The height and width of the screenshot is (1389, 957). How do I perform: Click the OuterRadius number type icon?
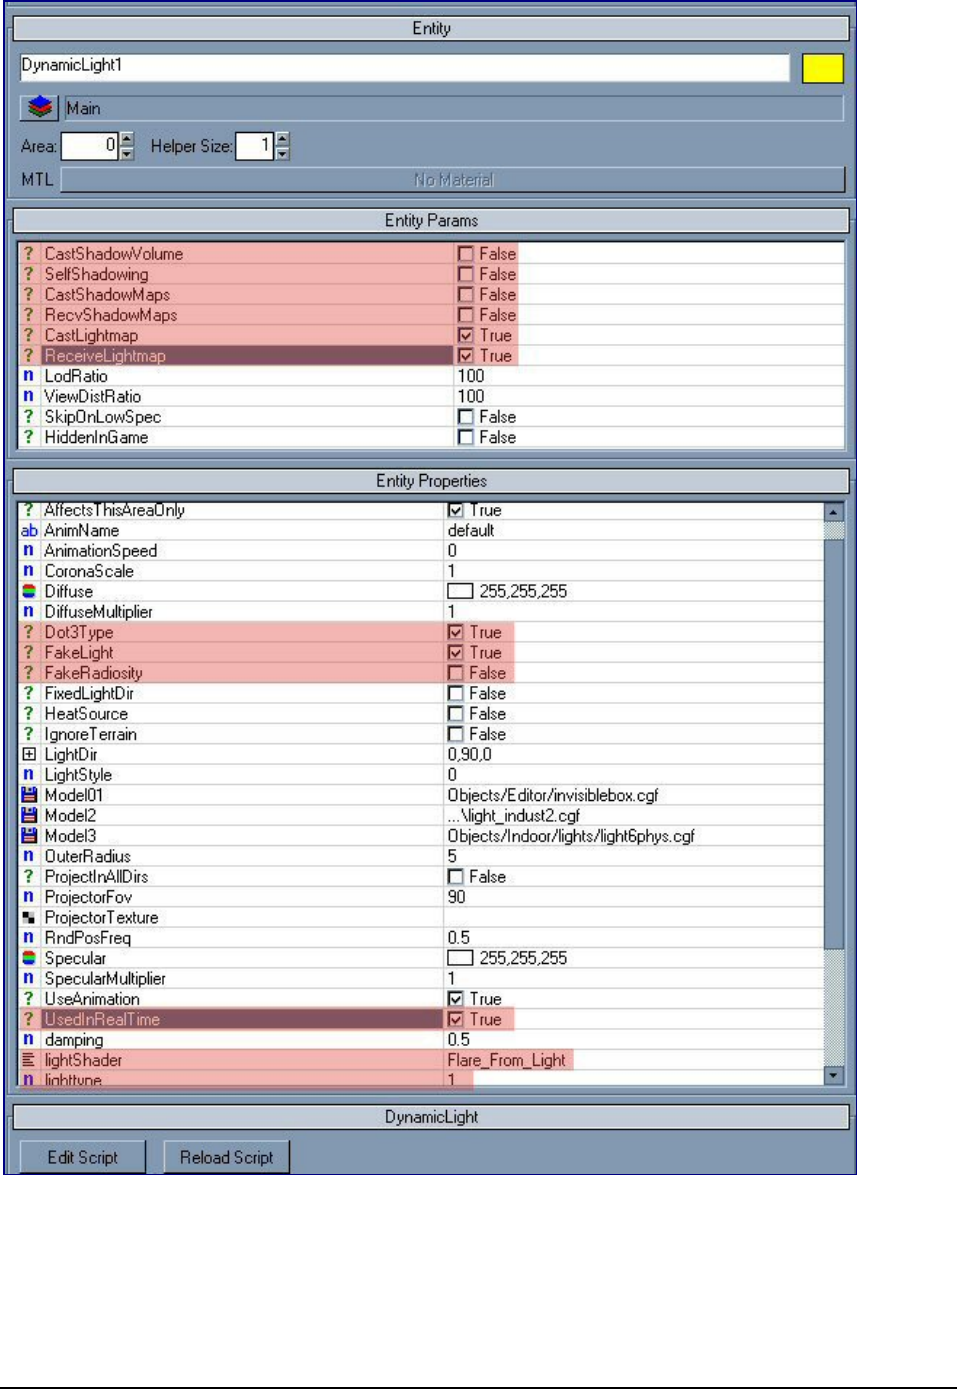(x=29, y=856)
